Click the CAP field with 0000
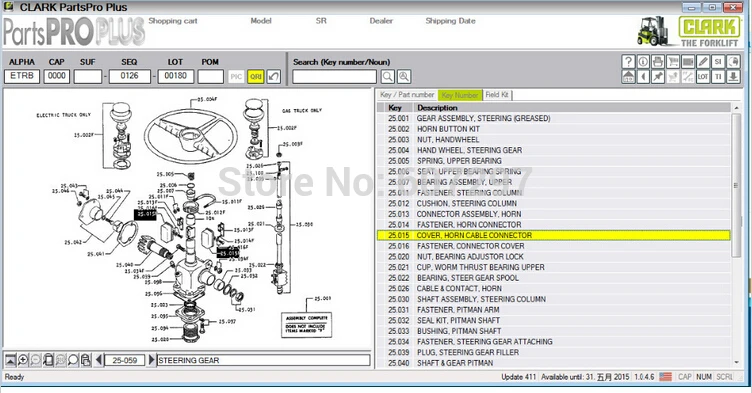752x393 pixels. pos(57,76)
